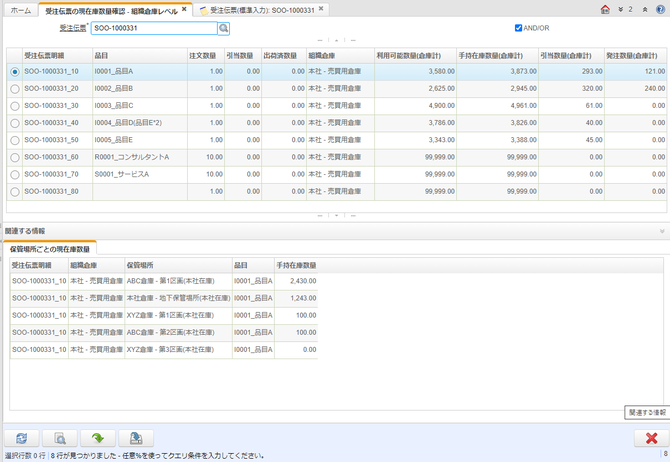Click the 手持在庫数量(倉庫計) column header
This screenshot has width=670, height=462.
click(498, 56)
